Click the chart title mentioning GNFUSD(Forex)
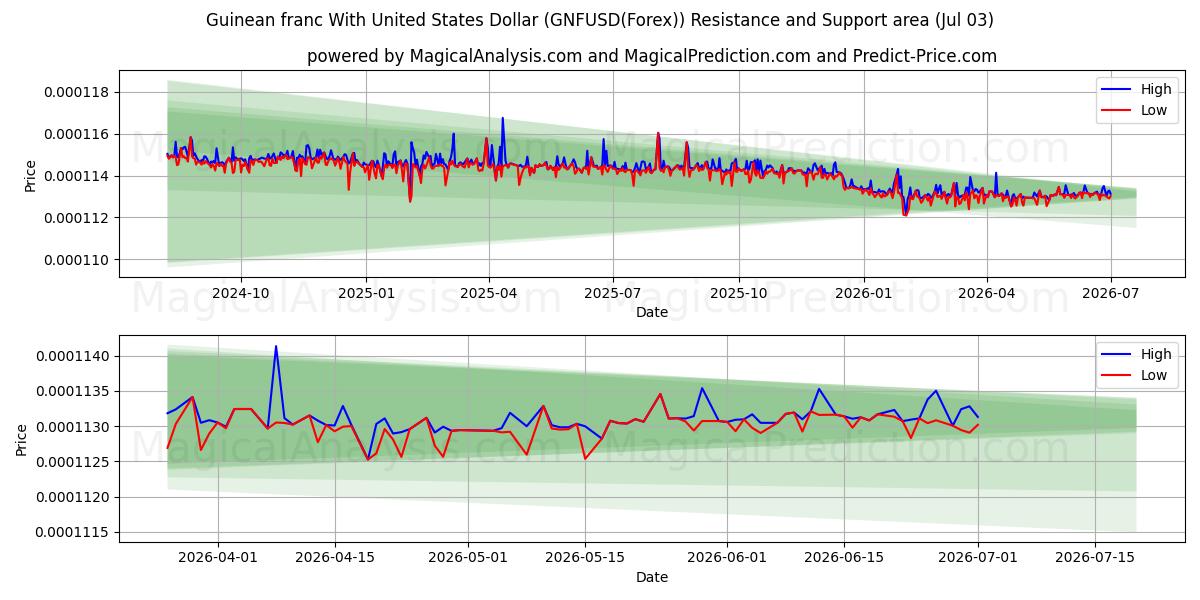The width and height of the screenshot is (1200, 600). pos(600,20)
